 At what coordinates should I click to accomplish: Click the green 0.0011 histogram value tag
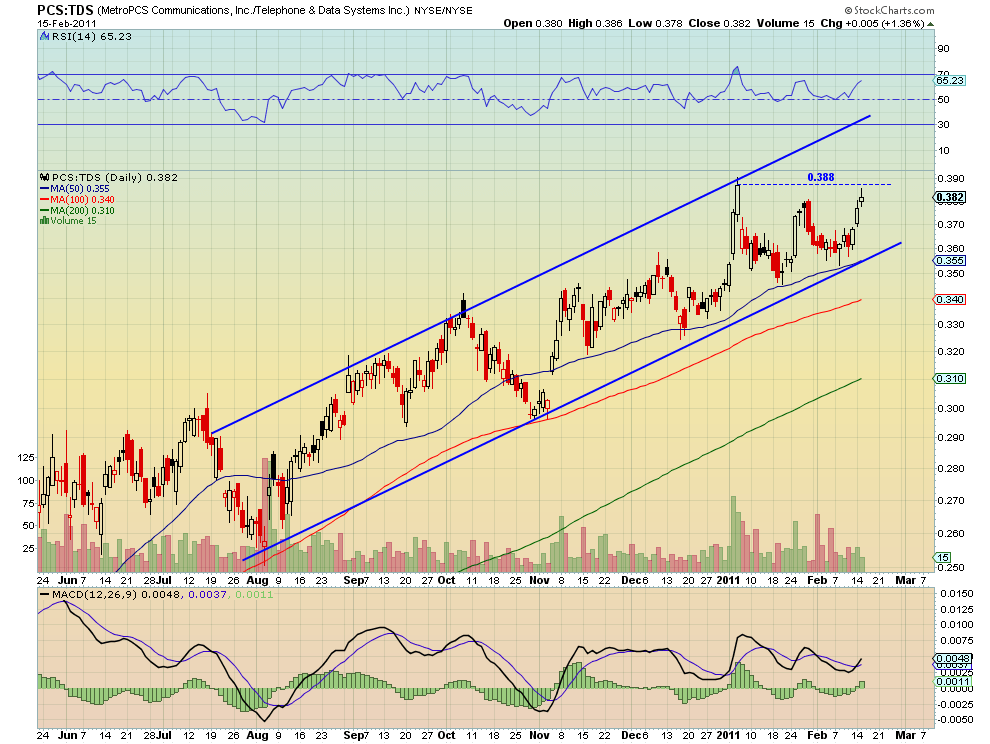click(x=953, y=681)
